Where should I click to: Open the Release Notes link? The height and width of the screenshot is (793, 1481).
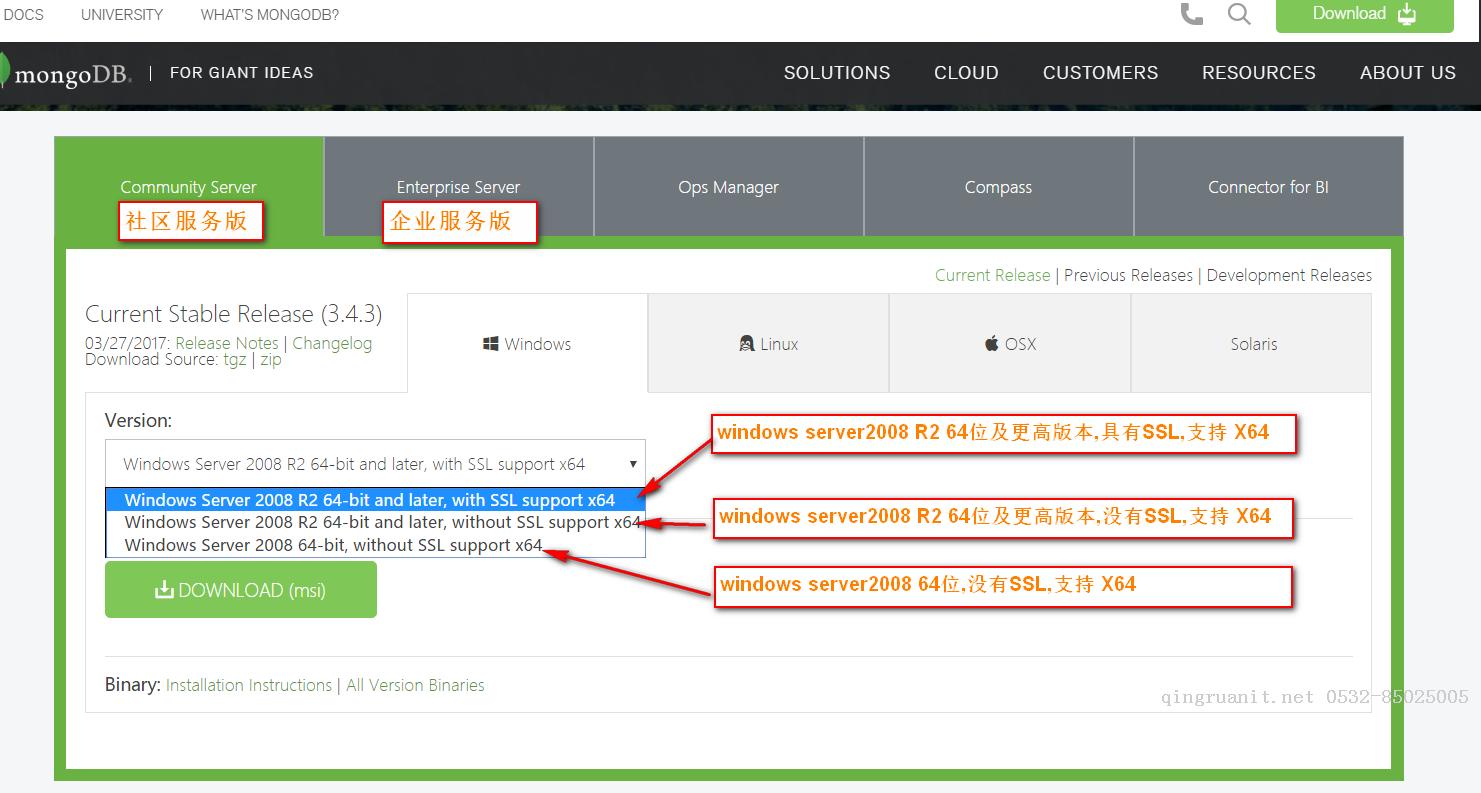point(227,343)
